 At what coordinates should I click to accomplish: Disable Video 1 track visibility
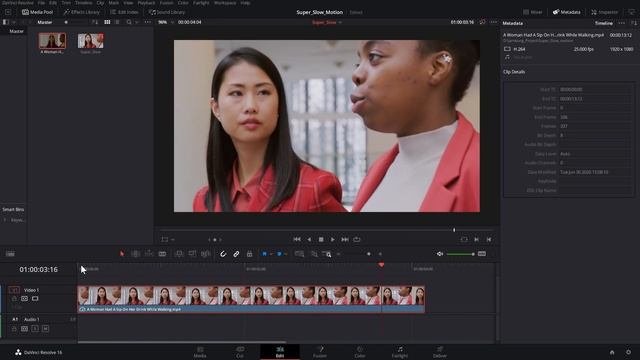coord(35,299)
